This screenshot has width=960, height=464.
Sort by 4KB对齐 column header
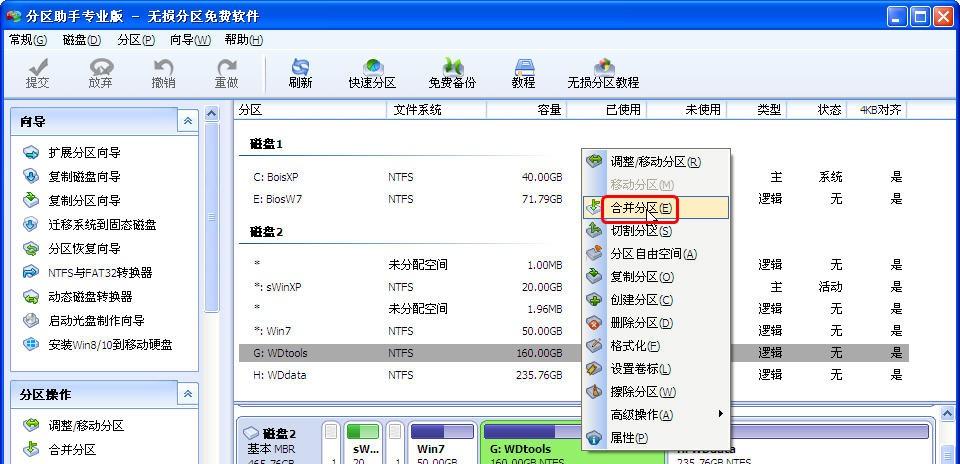(x=877, y=110)
